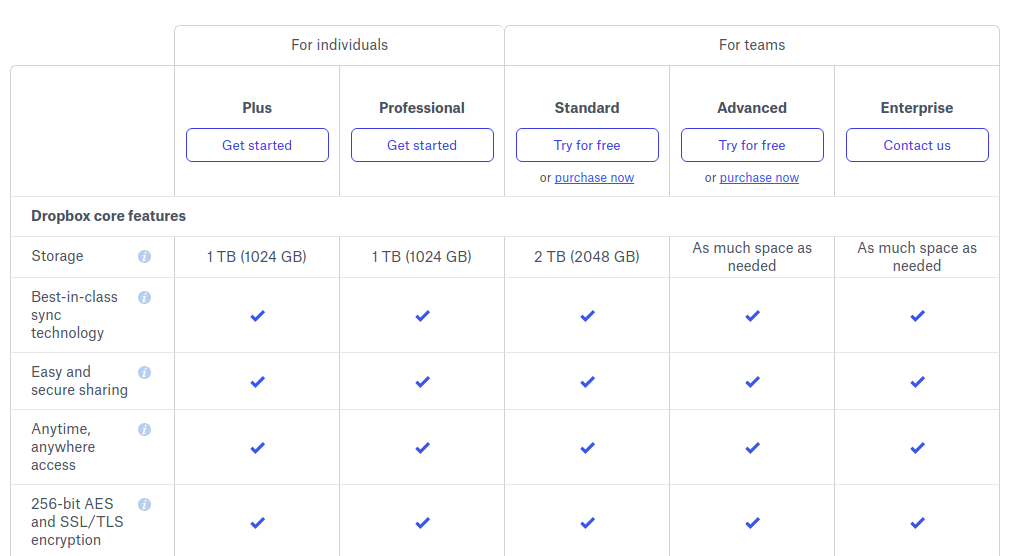This screenshot has height=556, width=1010.
Task: Click Contact us for the Enterprise plan
Action: tap(917, 145)
